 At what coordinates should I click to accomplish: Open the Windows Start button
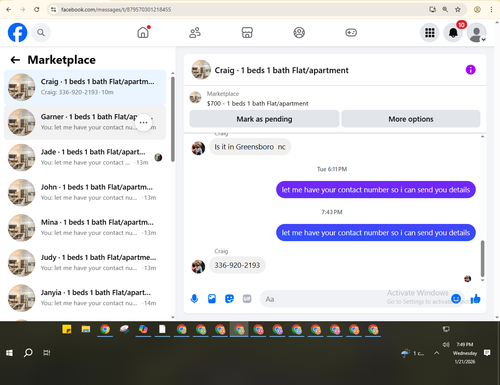[9, 353]
